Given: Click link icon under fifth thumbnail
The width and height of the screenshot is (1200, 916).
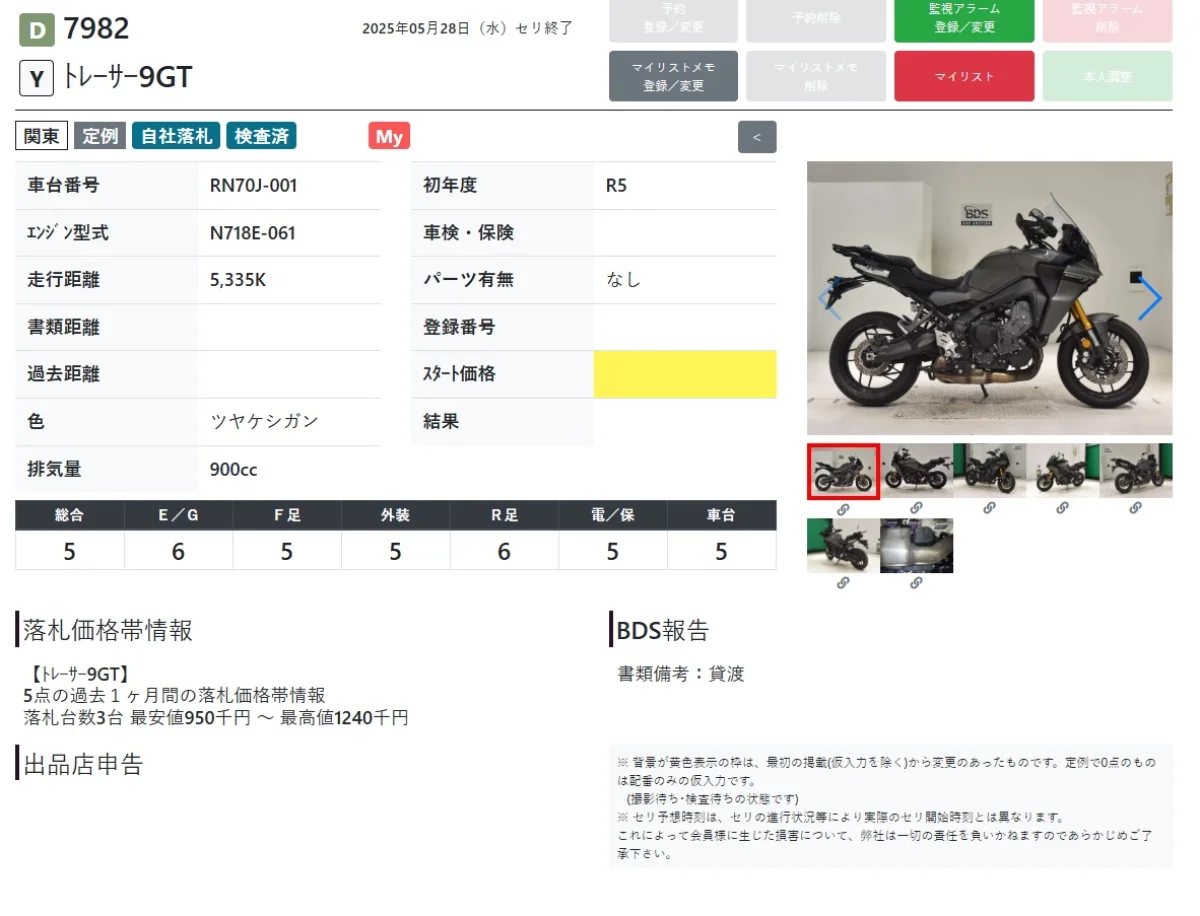Looking at the screenshot, I should [1135, 508].
